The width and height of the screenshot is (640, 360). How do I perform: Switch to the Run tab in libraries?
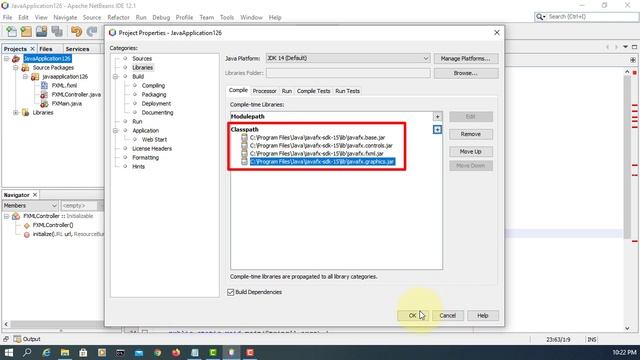click(287, 91)
